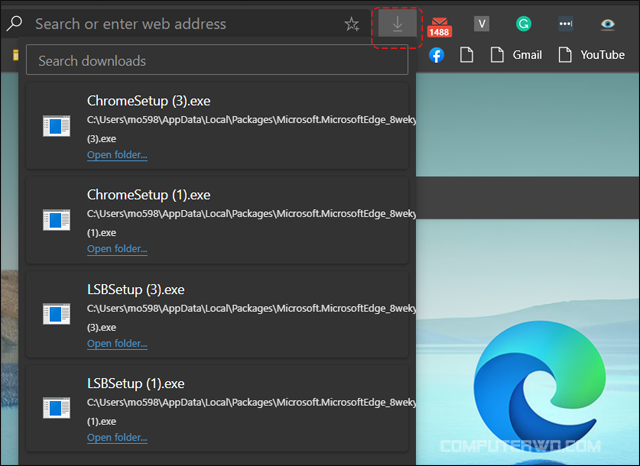Open the unlabeled page bookmark after Facebook
The image size is (640, 466).
coord(467,55)
